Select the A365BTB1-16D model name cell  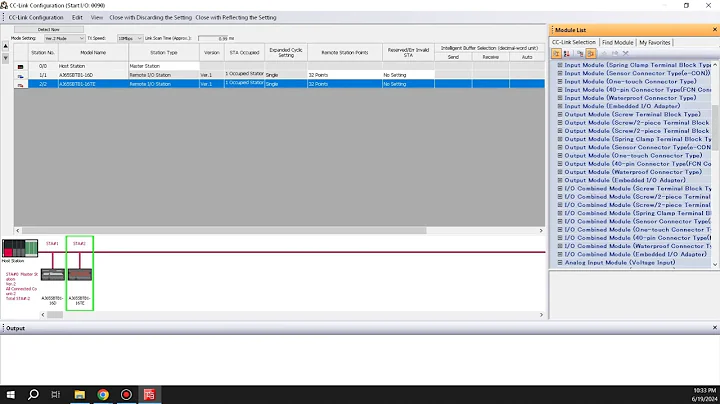(93, 75)
